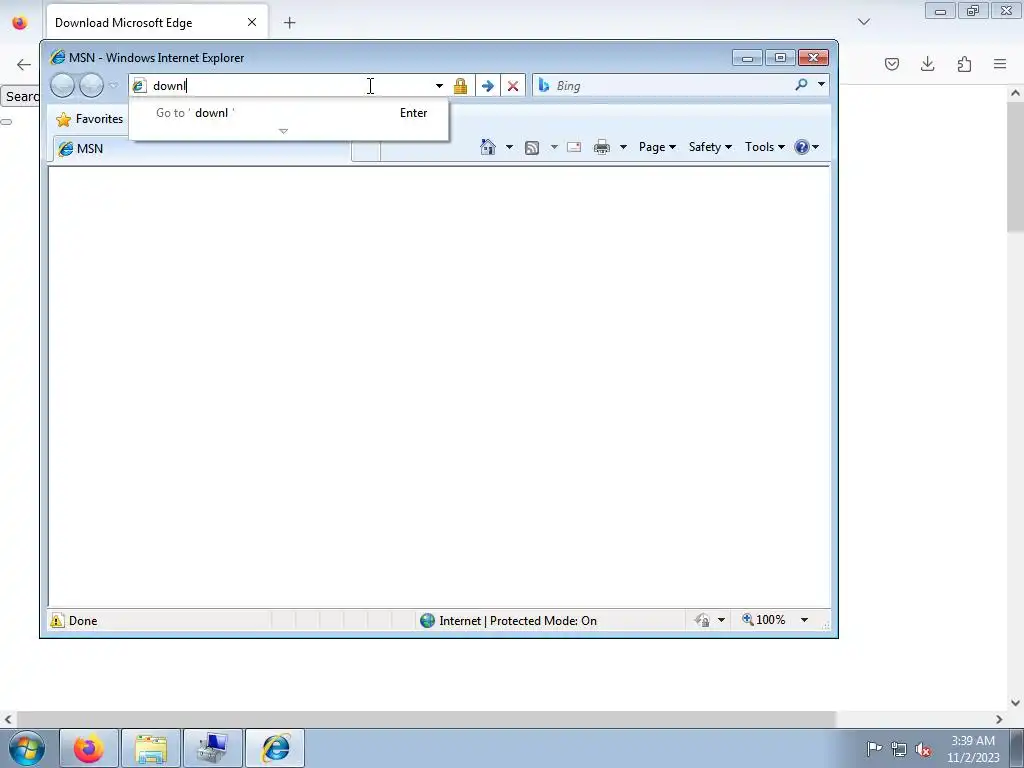
Task: Close the Download Microsoft Edge tab
Action: 251,22
